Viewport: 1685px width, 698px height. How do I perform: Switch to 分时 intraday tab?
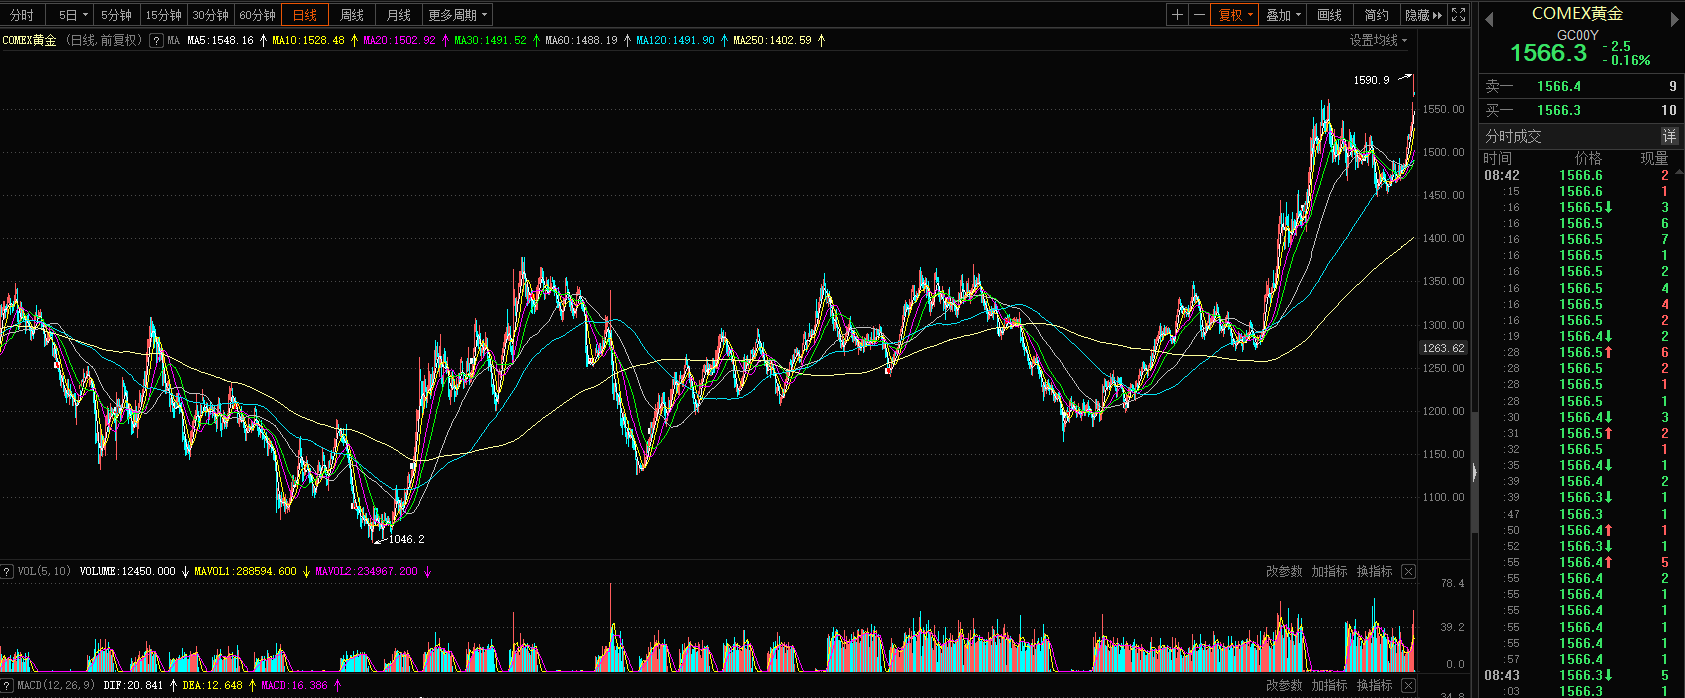coord(21,15)
